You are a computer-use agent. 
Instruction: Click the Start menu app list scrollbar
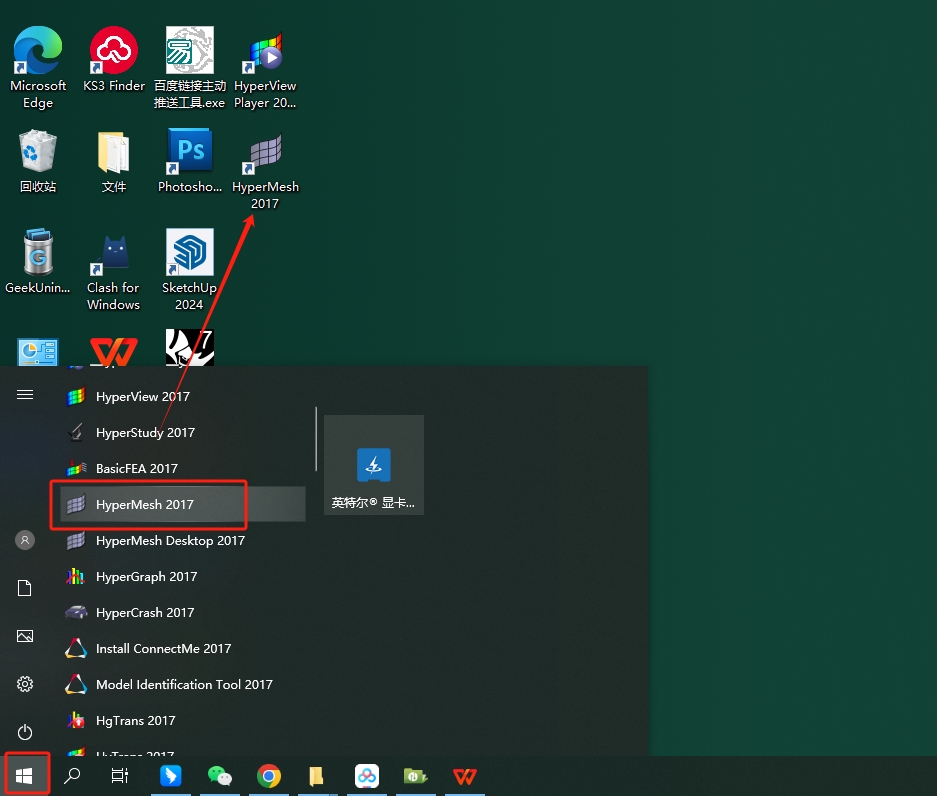tap(317, 438)
